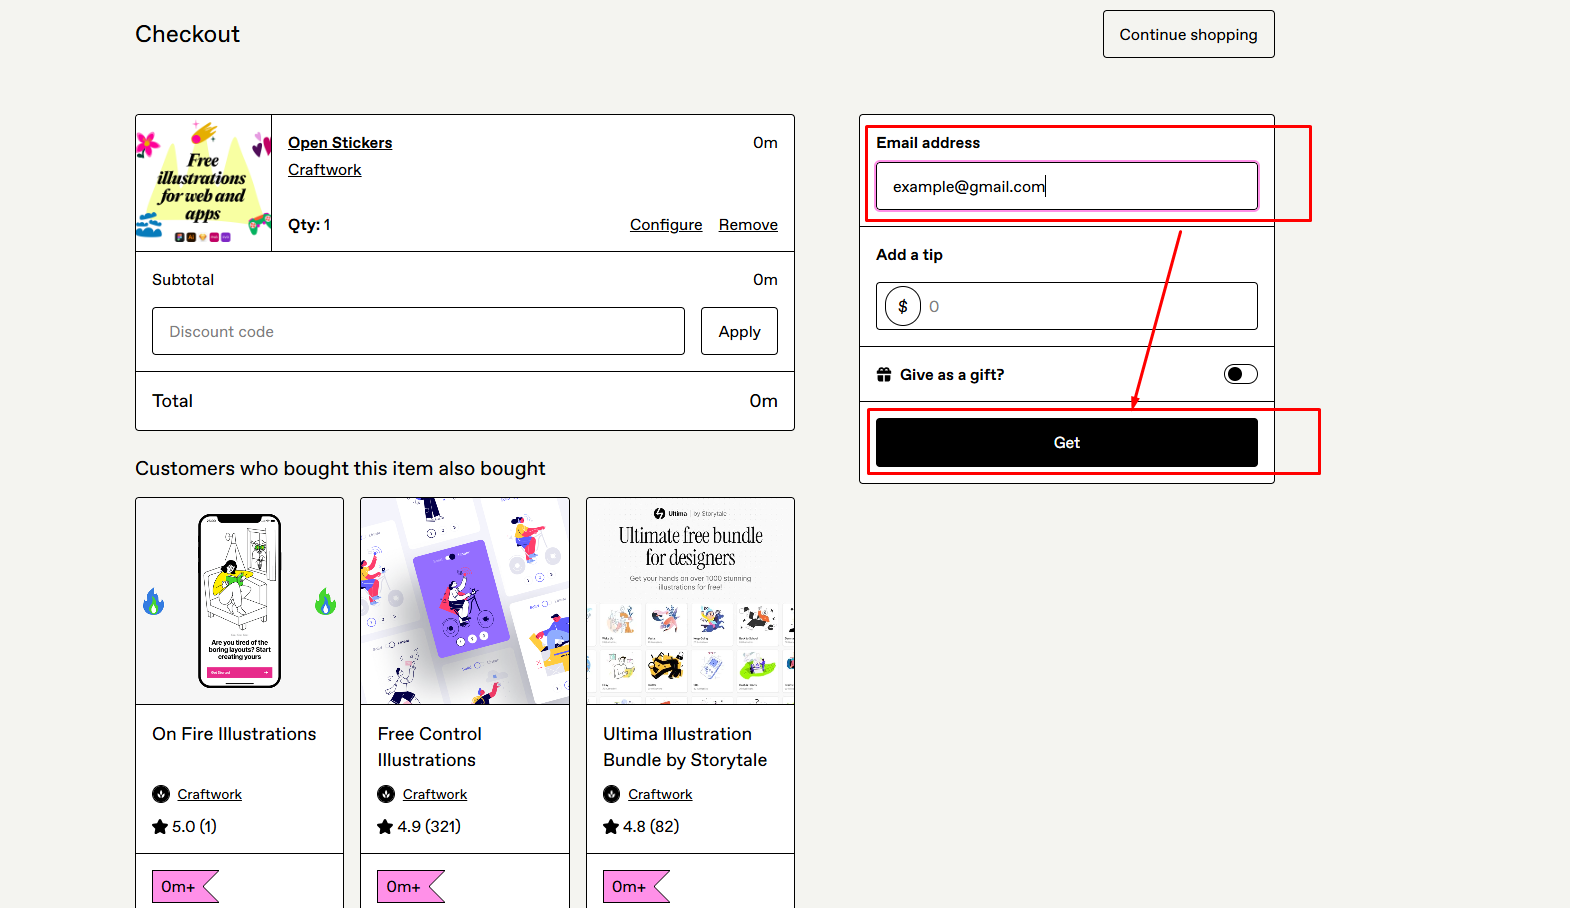Click the 4.8 (82) rating text
The width and height of the screenshot is (1570, 908).
[651, 827]
